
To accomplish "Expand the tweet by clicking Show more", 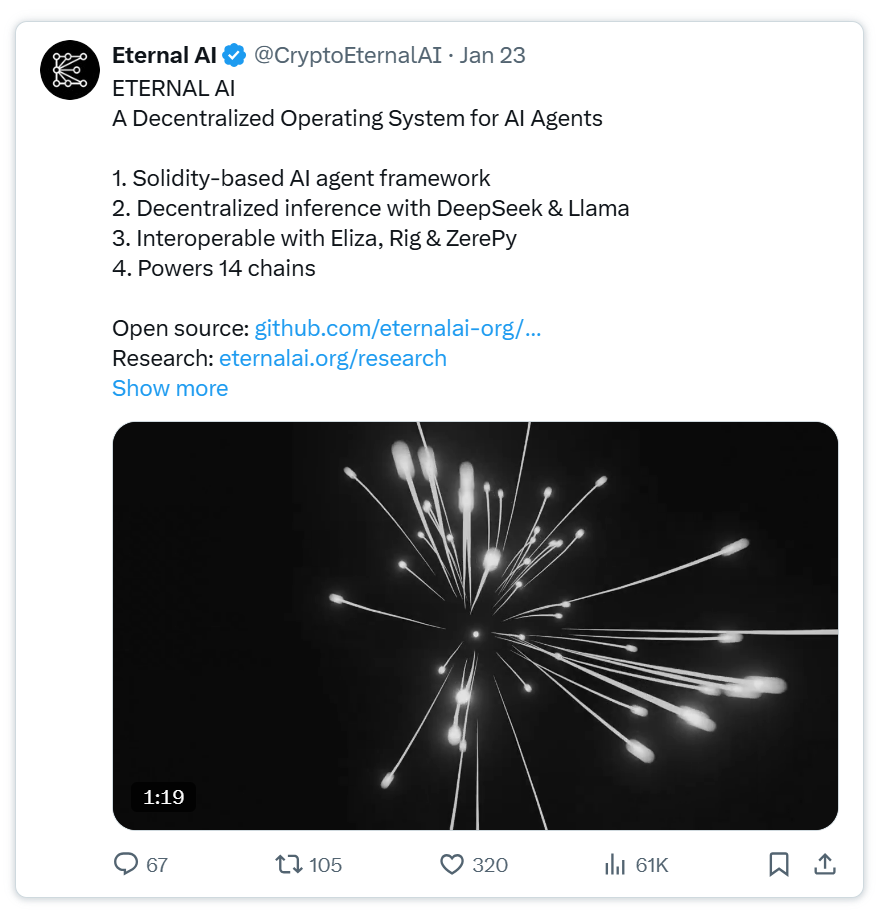I will [x=170, y=388].
